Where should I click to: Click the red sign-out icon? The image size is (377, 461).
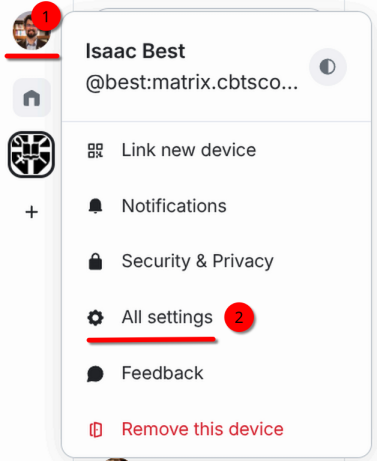click(96, 429)
